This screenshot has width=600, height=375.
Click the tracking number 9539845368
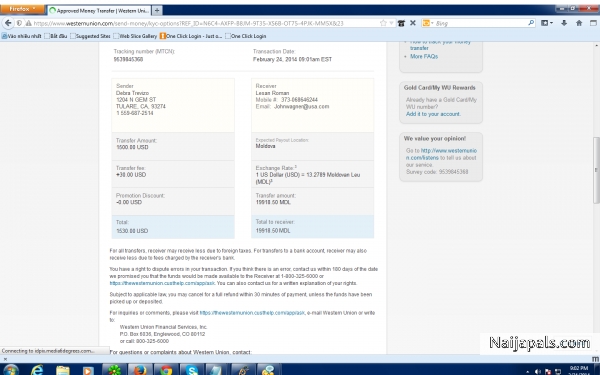pyautogui.click(x=128, y=59)
